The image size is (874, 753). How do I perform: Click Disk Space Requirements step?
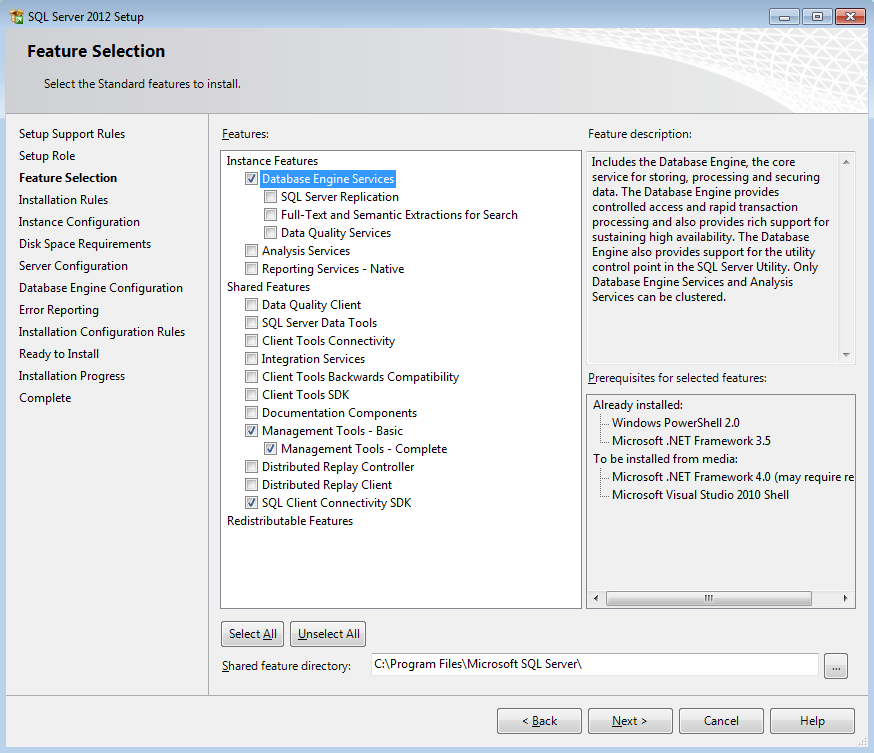coord(85,244)
